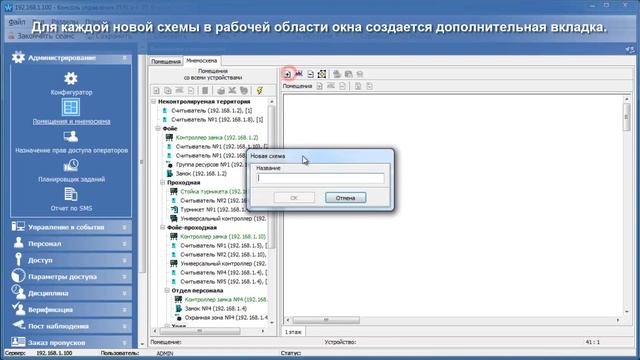Collapse the Фойе-проходная tree node
This screenshot has height=360, width=640.
click(162, 227)
